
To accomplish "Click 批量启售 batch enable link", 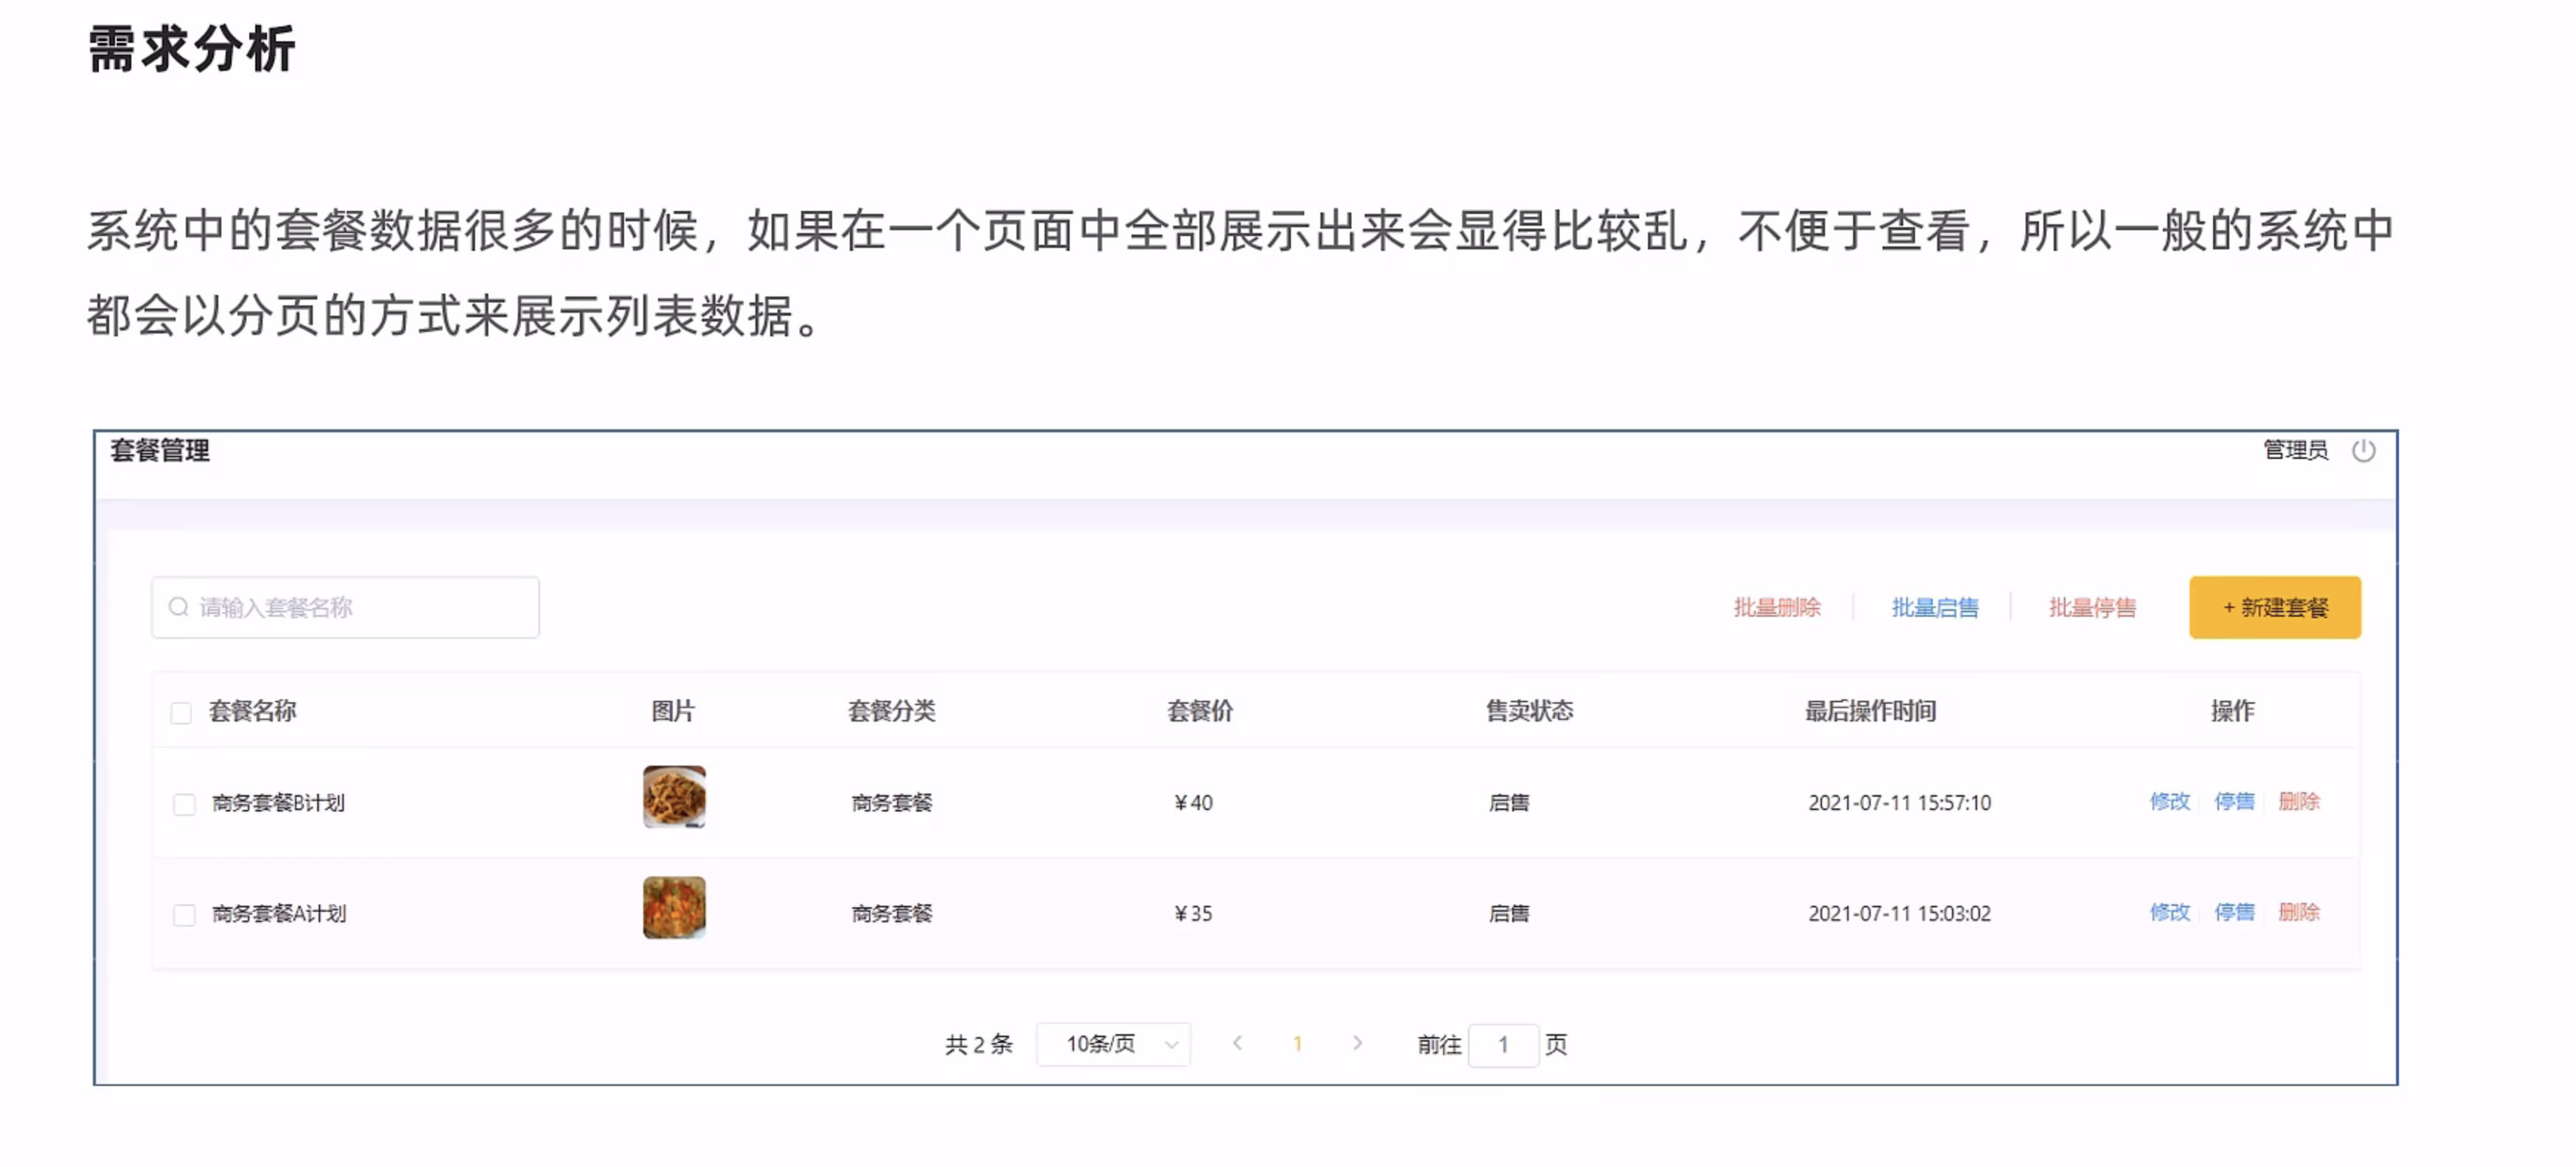I will [x=1934, y=607].
